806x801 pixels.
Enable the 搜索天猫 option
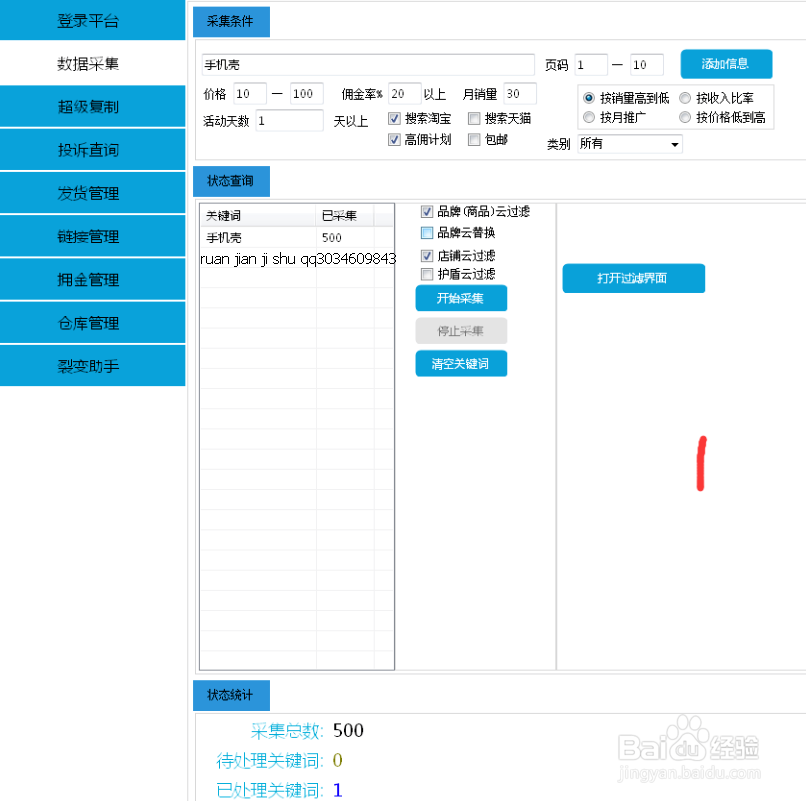point(473,117)
